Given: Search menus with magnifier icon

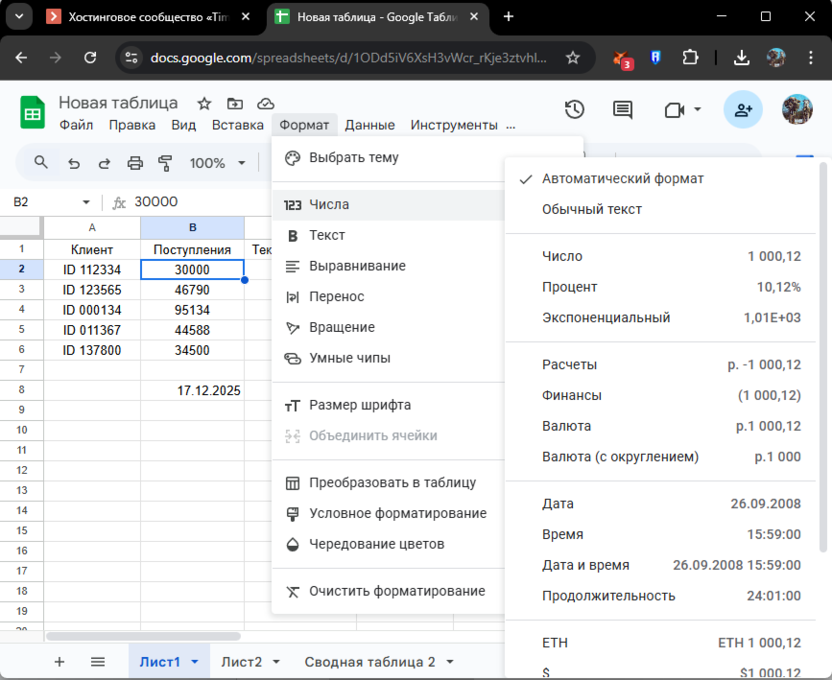Looking at the screenshot, I should (41, 163).
